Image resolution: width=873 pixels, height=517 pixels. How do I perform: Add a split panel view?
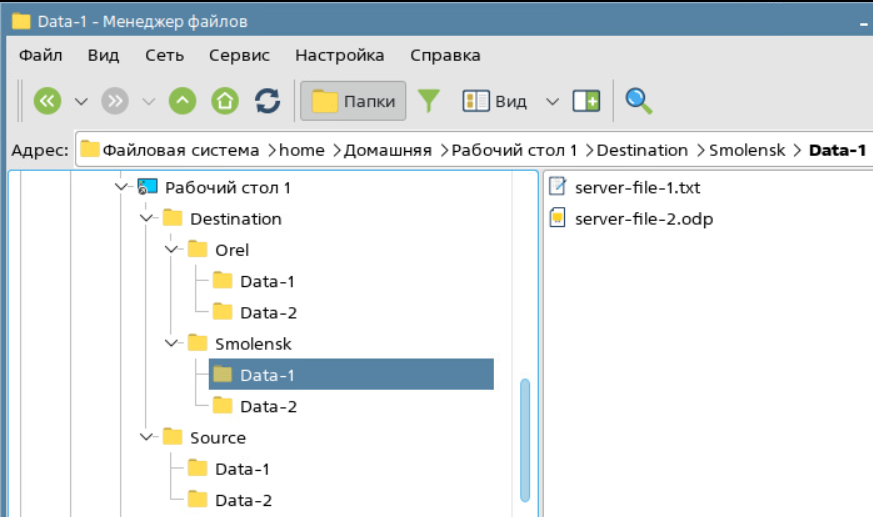click(586, 101)
